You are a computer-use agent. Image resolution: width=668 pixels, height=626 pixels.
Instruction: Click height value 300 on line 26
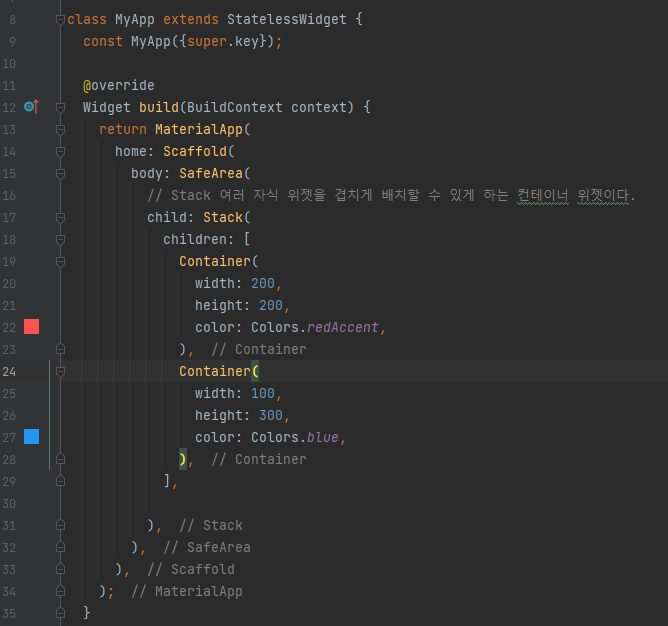pos(271,415)
